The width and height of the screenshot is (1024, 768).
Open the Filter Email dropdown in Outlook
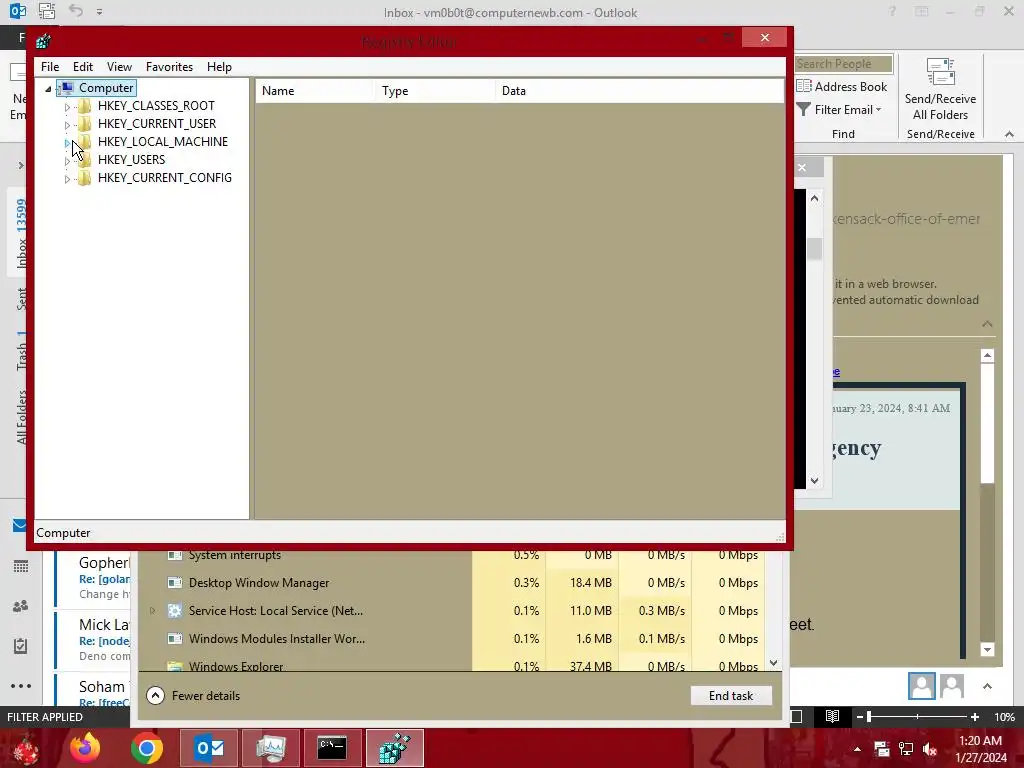tap(840, 110)
